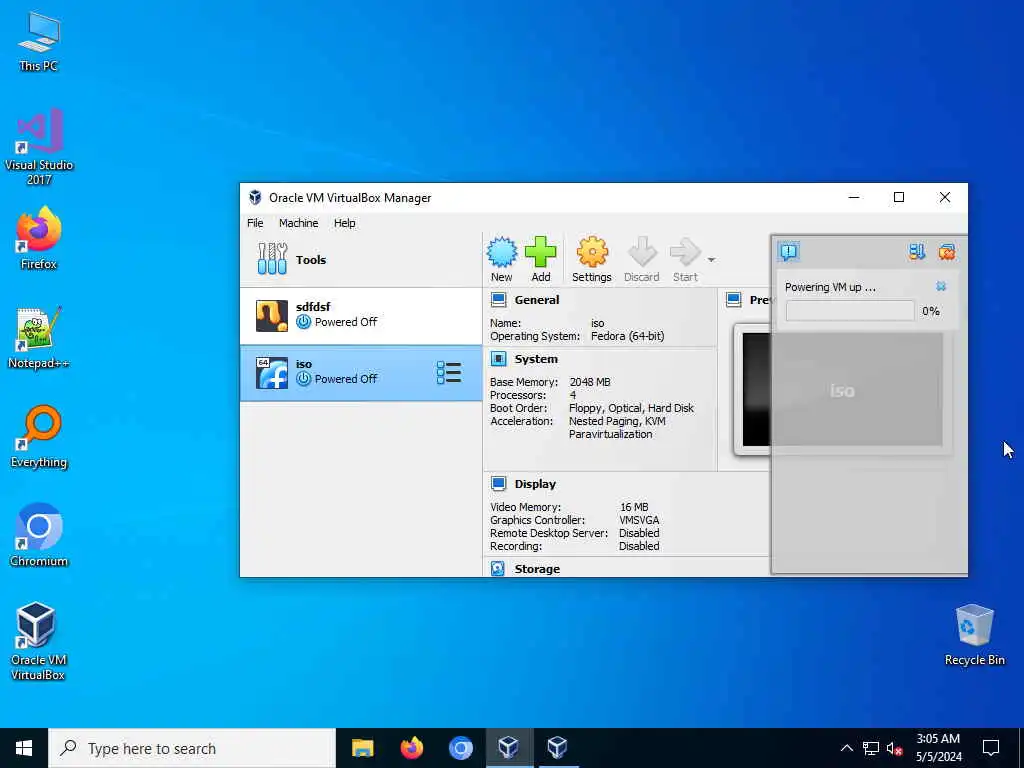Open Chromium desktop shortcut
Image resolution: width=1024 pixels, height=768 pixels.
pos(39,535)
